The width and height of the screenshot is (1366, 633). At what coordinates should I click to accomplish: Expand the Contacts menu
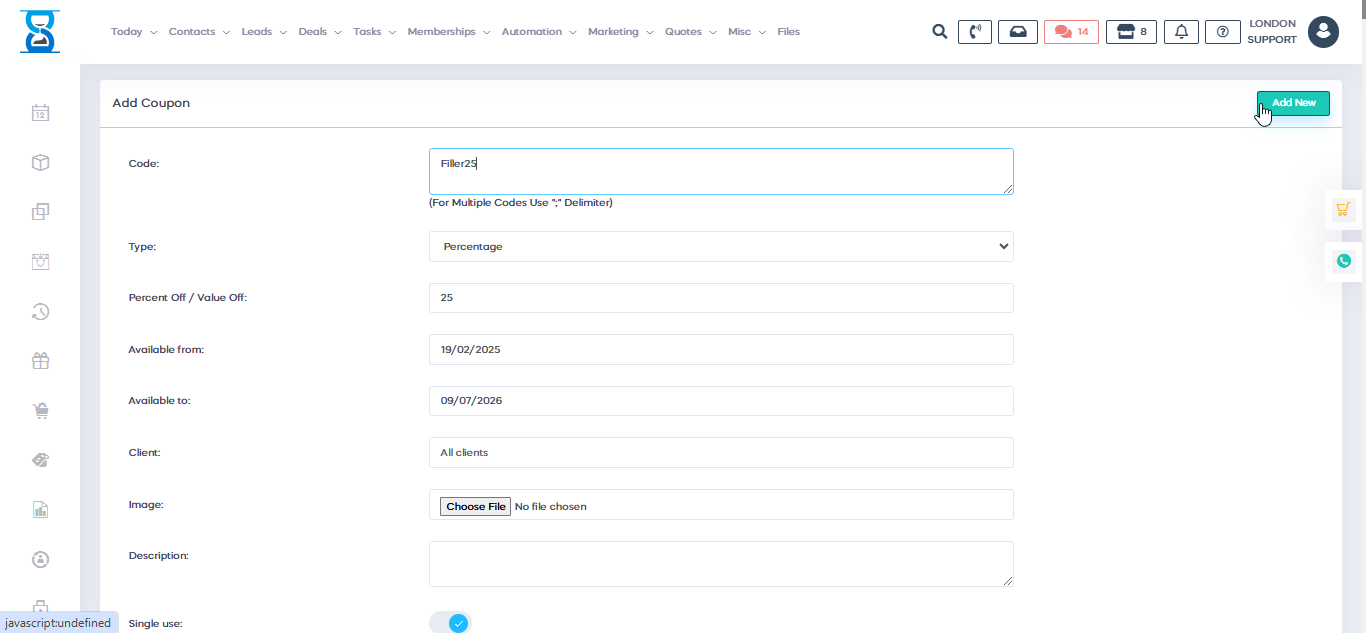198,32
